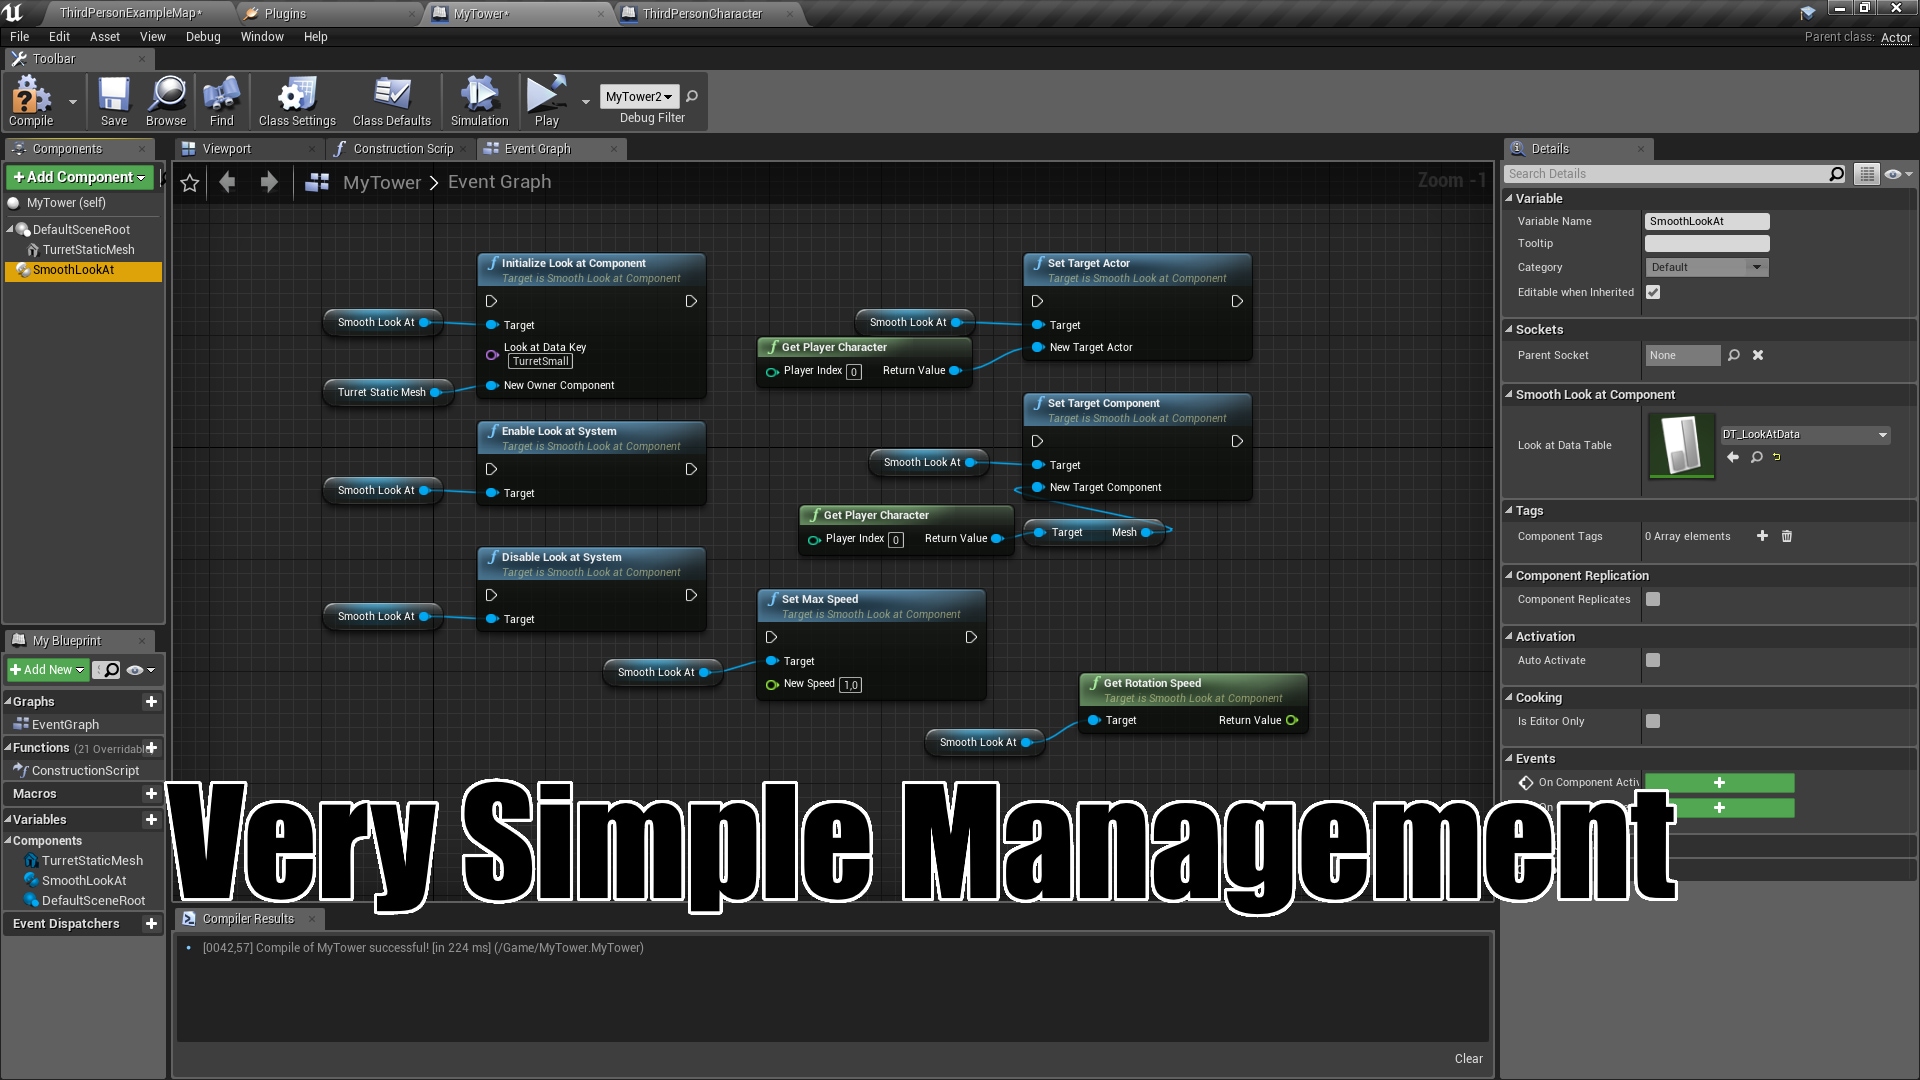Enable Auto Activate under Activation
The height and width of the screenshot is (1080, 1920).
point(1652,660)
